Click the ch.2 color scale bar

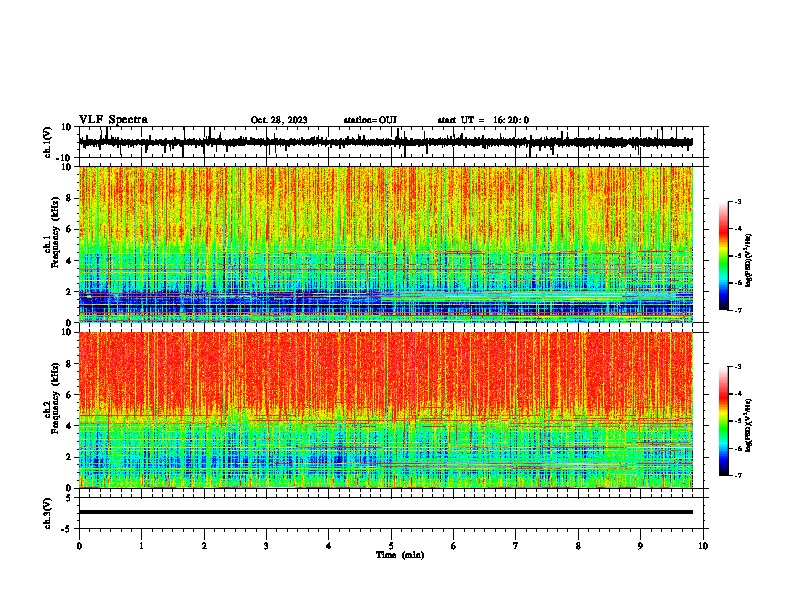[x=723, y=421]
